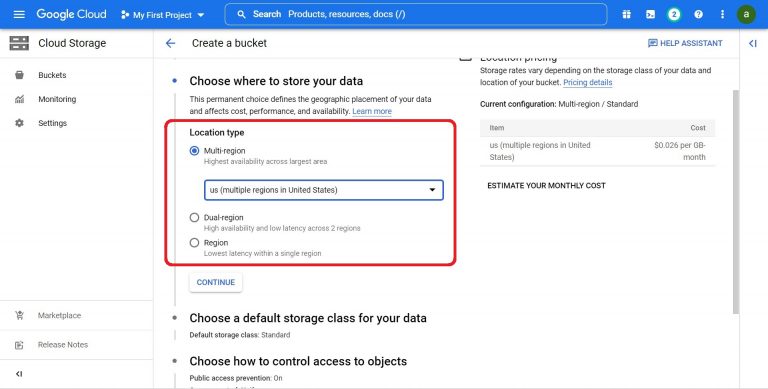Click the $0.026 per GB-month cost value
Image resolution: width=768 pixels, height=389 pixels.
[x=679, y=151]
